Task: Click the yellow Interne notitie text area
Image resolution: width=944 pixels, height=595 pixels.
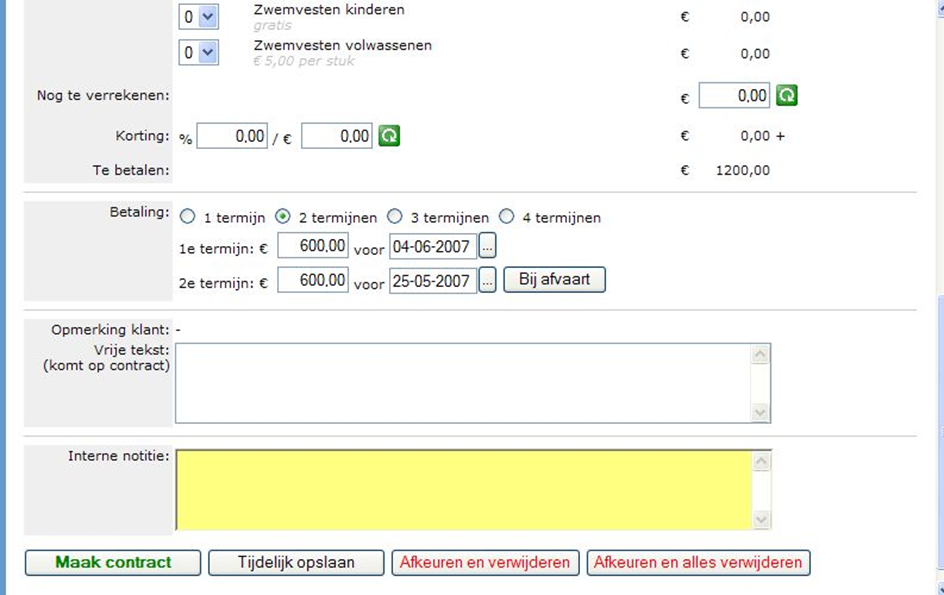Action: click(x=462, y=490)
